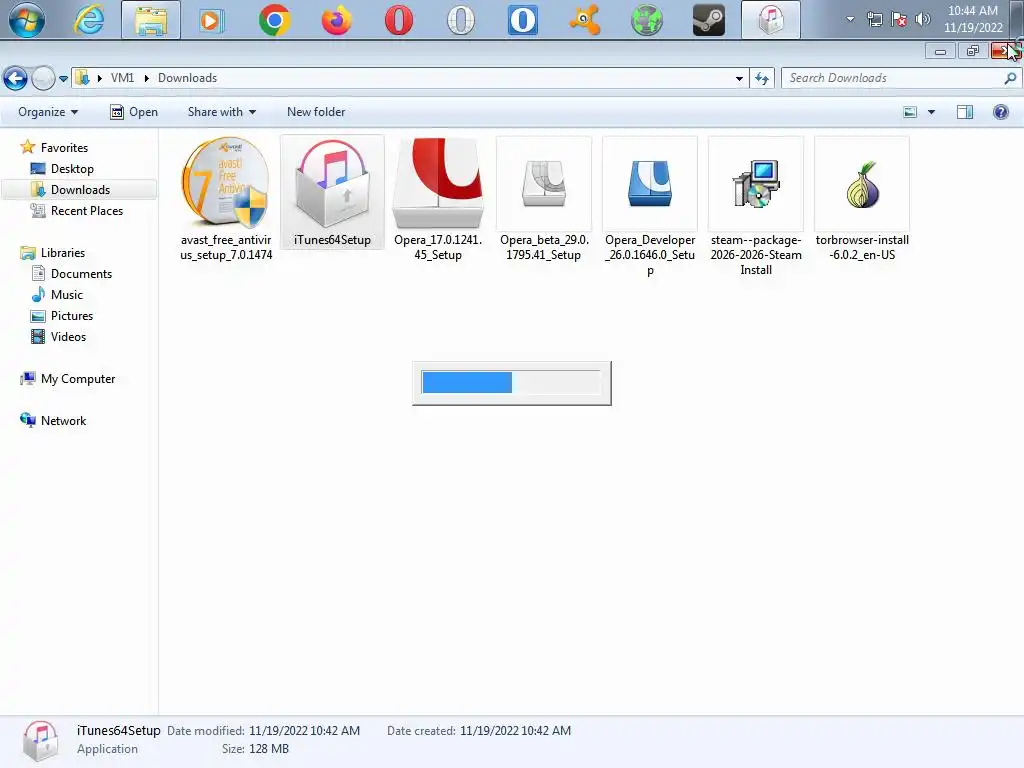1024x768 pixels.
Task: Select avast_free_antivirus_setup file
Action: (x=226, y=199)
